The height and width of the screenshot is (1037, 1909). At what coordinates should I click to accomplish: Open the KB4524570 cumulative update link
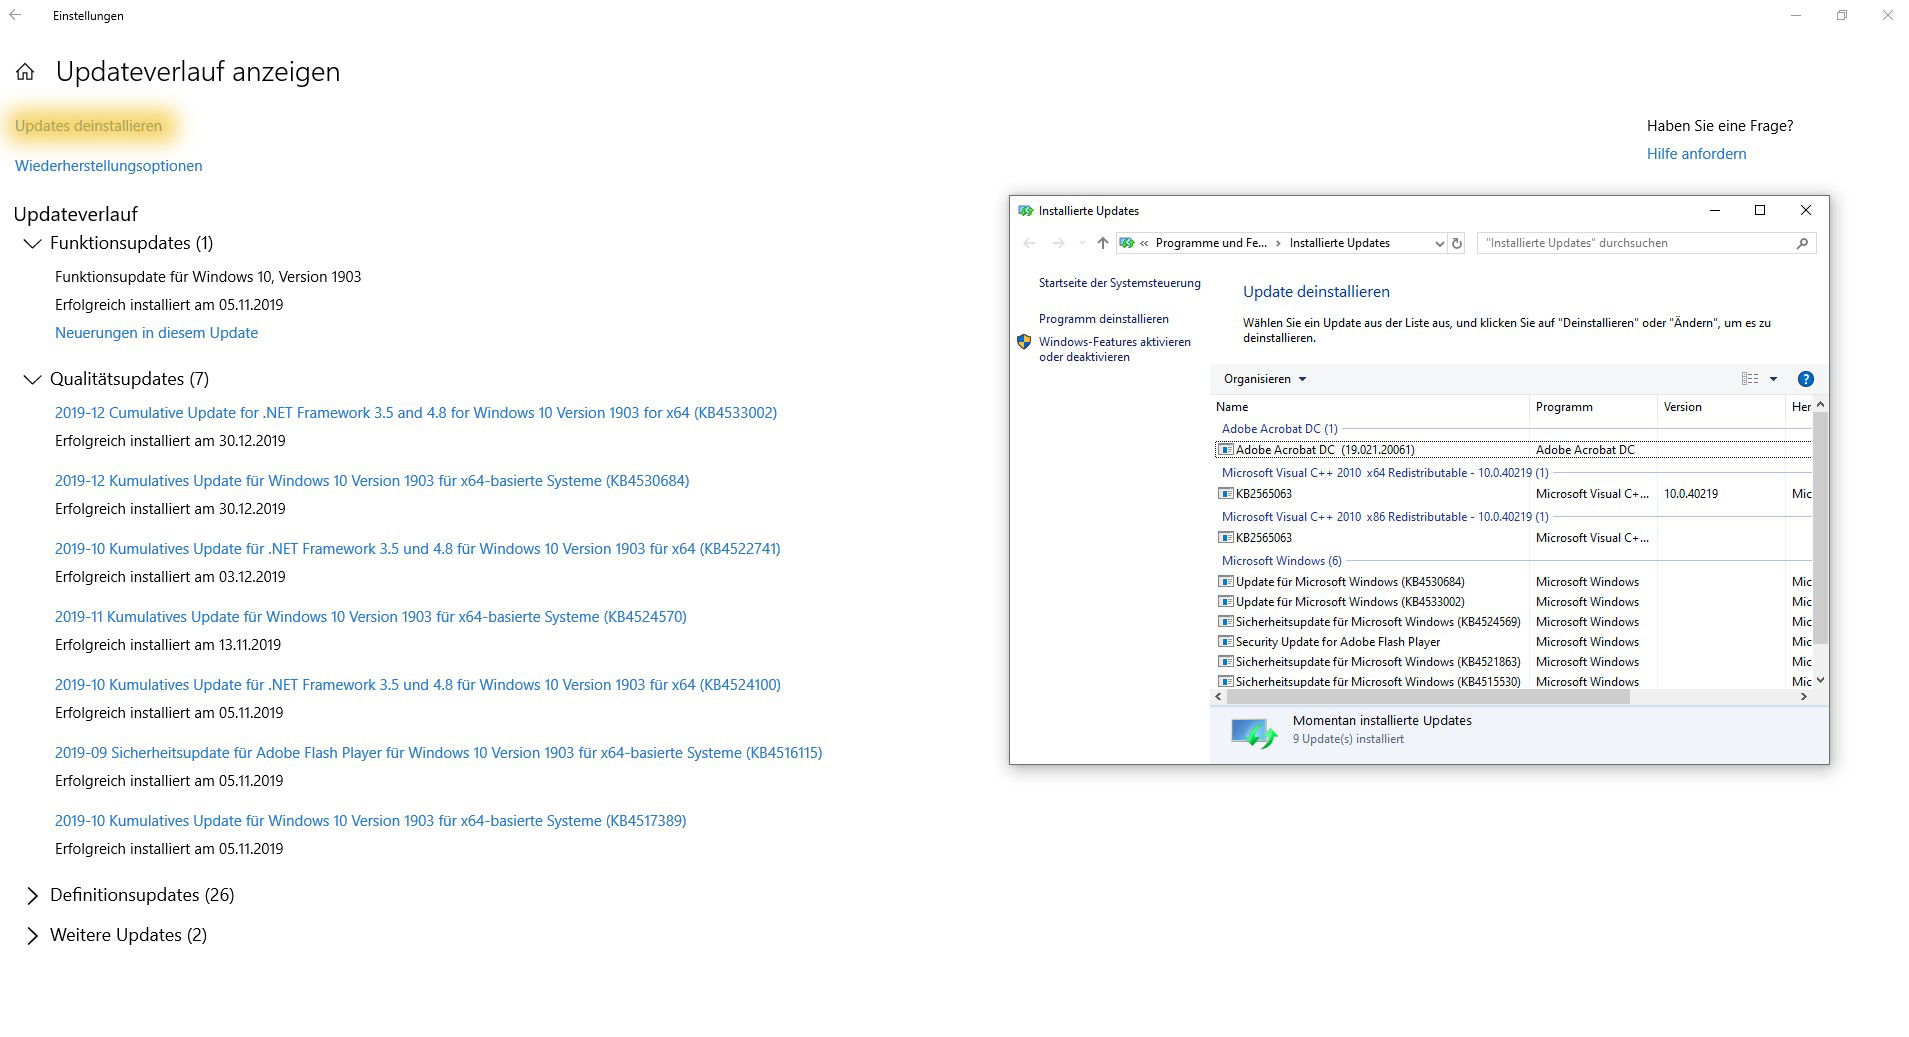coord(371,617)
